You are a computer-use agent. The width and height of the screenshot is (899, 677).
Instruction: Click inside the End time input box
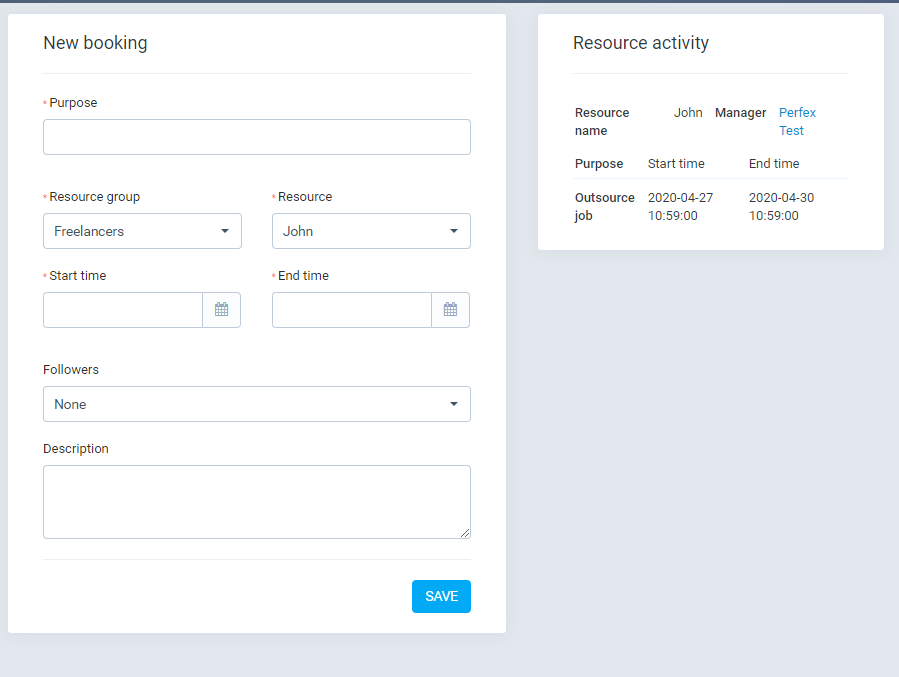[352, 310]
